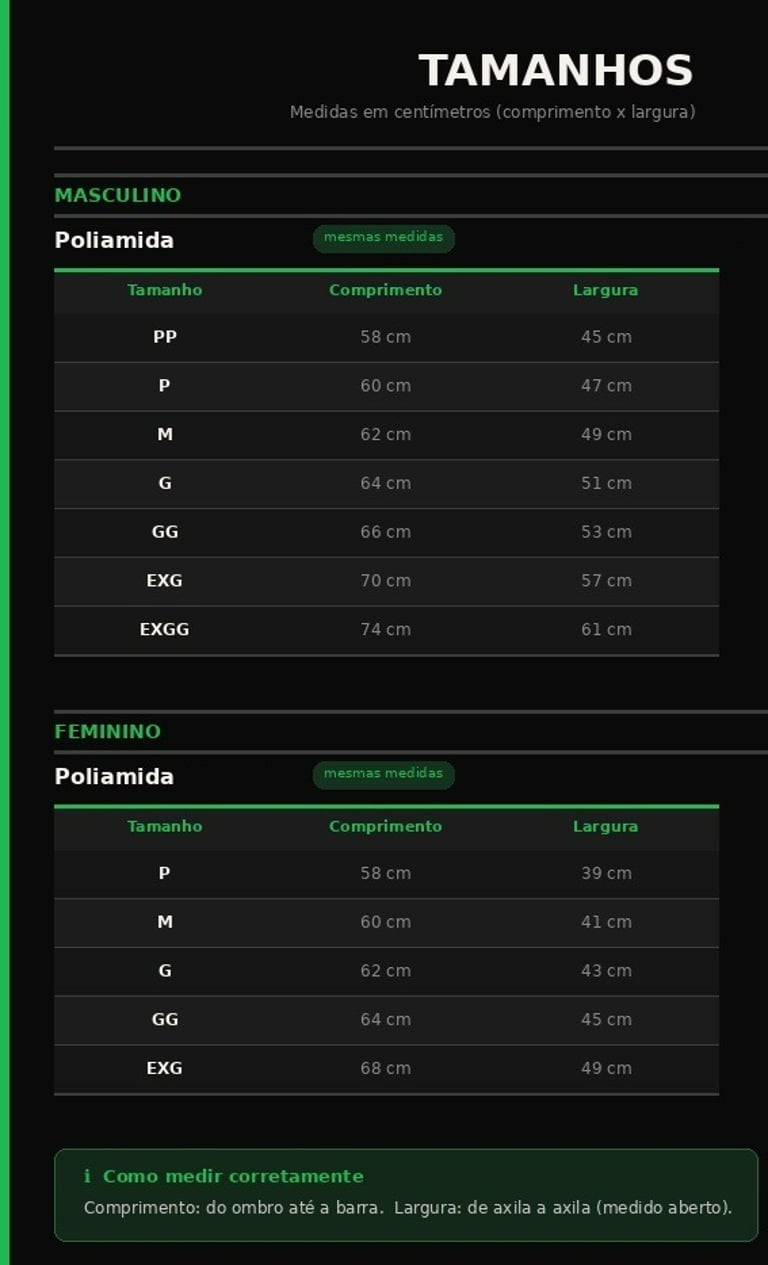Select the MASCULINO section heading
The width and height of the screenshot is (768, 1265).
(117, 195)
